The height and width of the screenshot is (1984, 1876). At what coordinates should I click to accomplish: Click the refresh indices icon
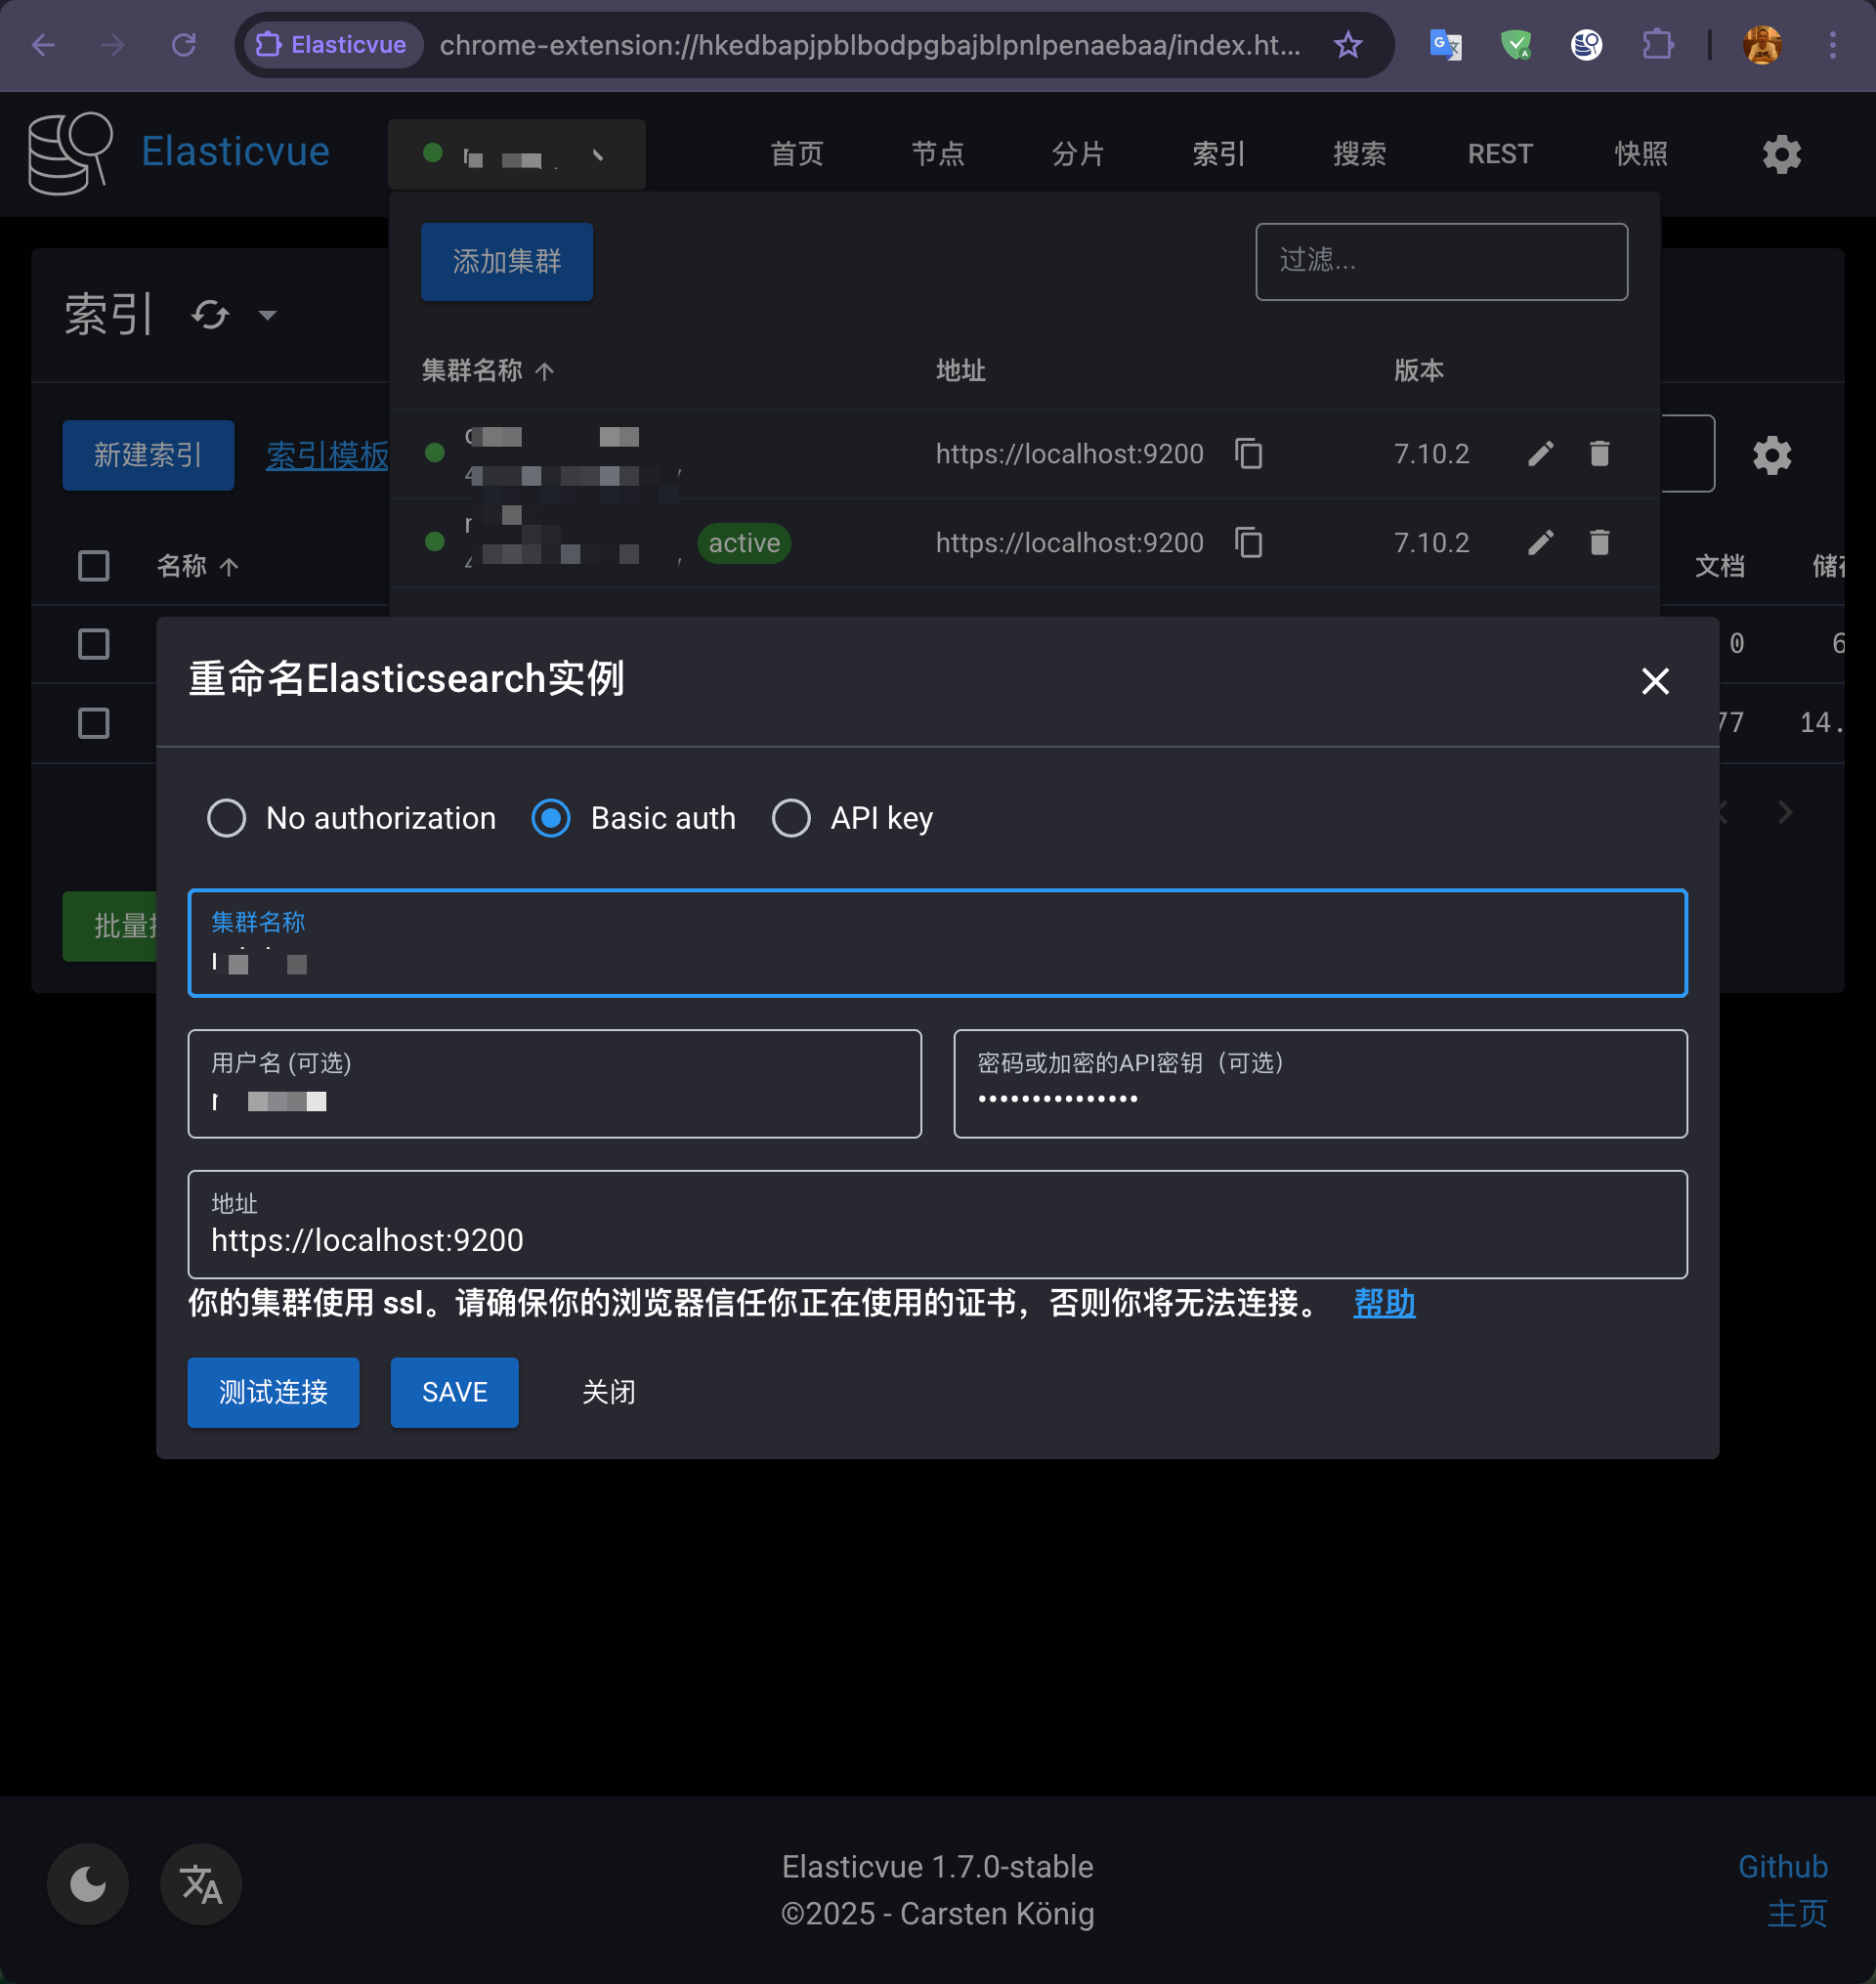pyautogui.click(x=210, y=315)
